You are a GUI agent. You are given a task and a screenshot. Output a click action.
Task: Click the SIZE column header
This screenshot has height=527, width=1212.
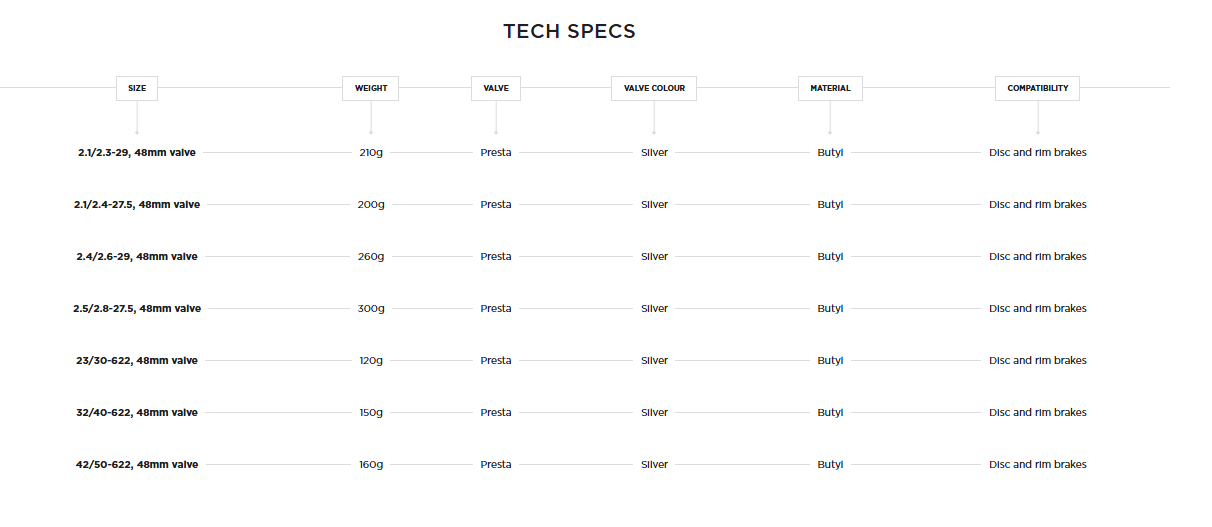(x=137, y=88)
